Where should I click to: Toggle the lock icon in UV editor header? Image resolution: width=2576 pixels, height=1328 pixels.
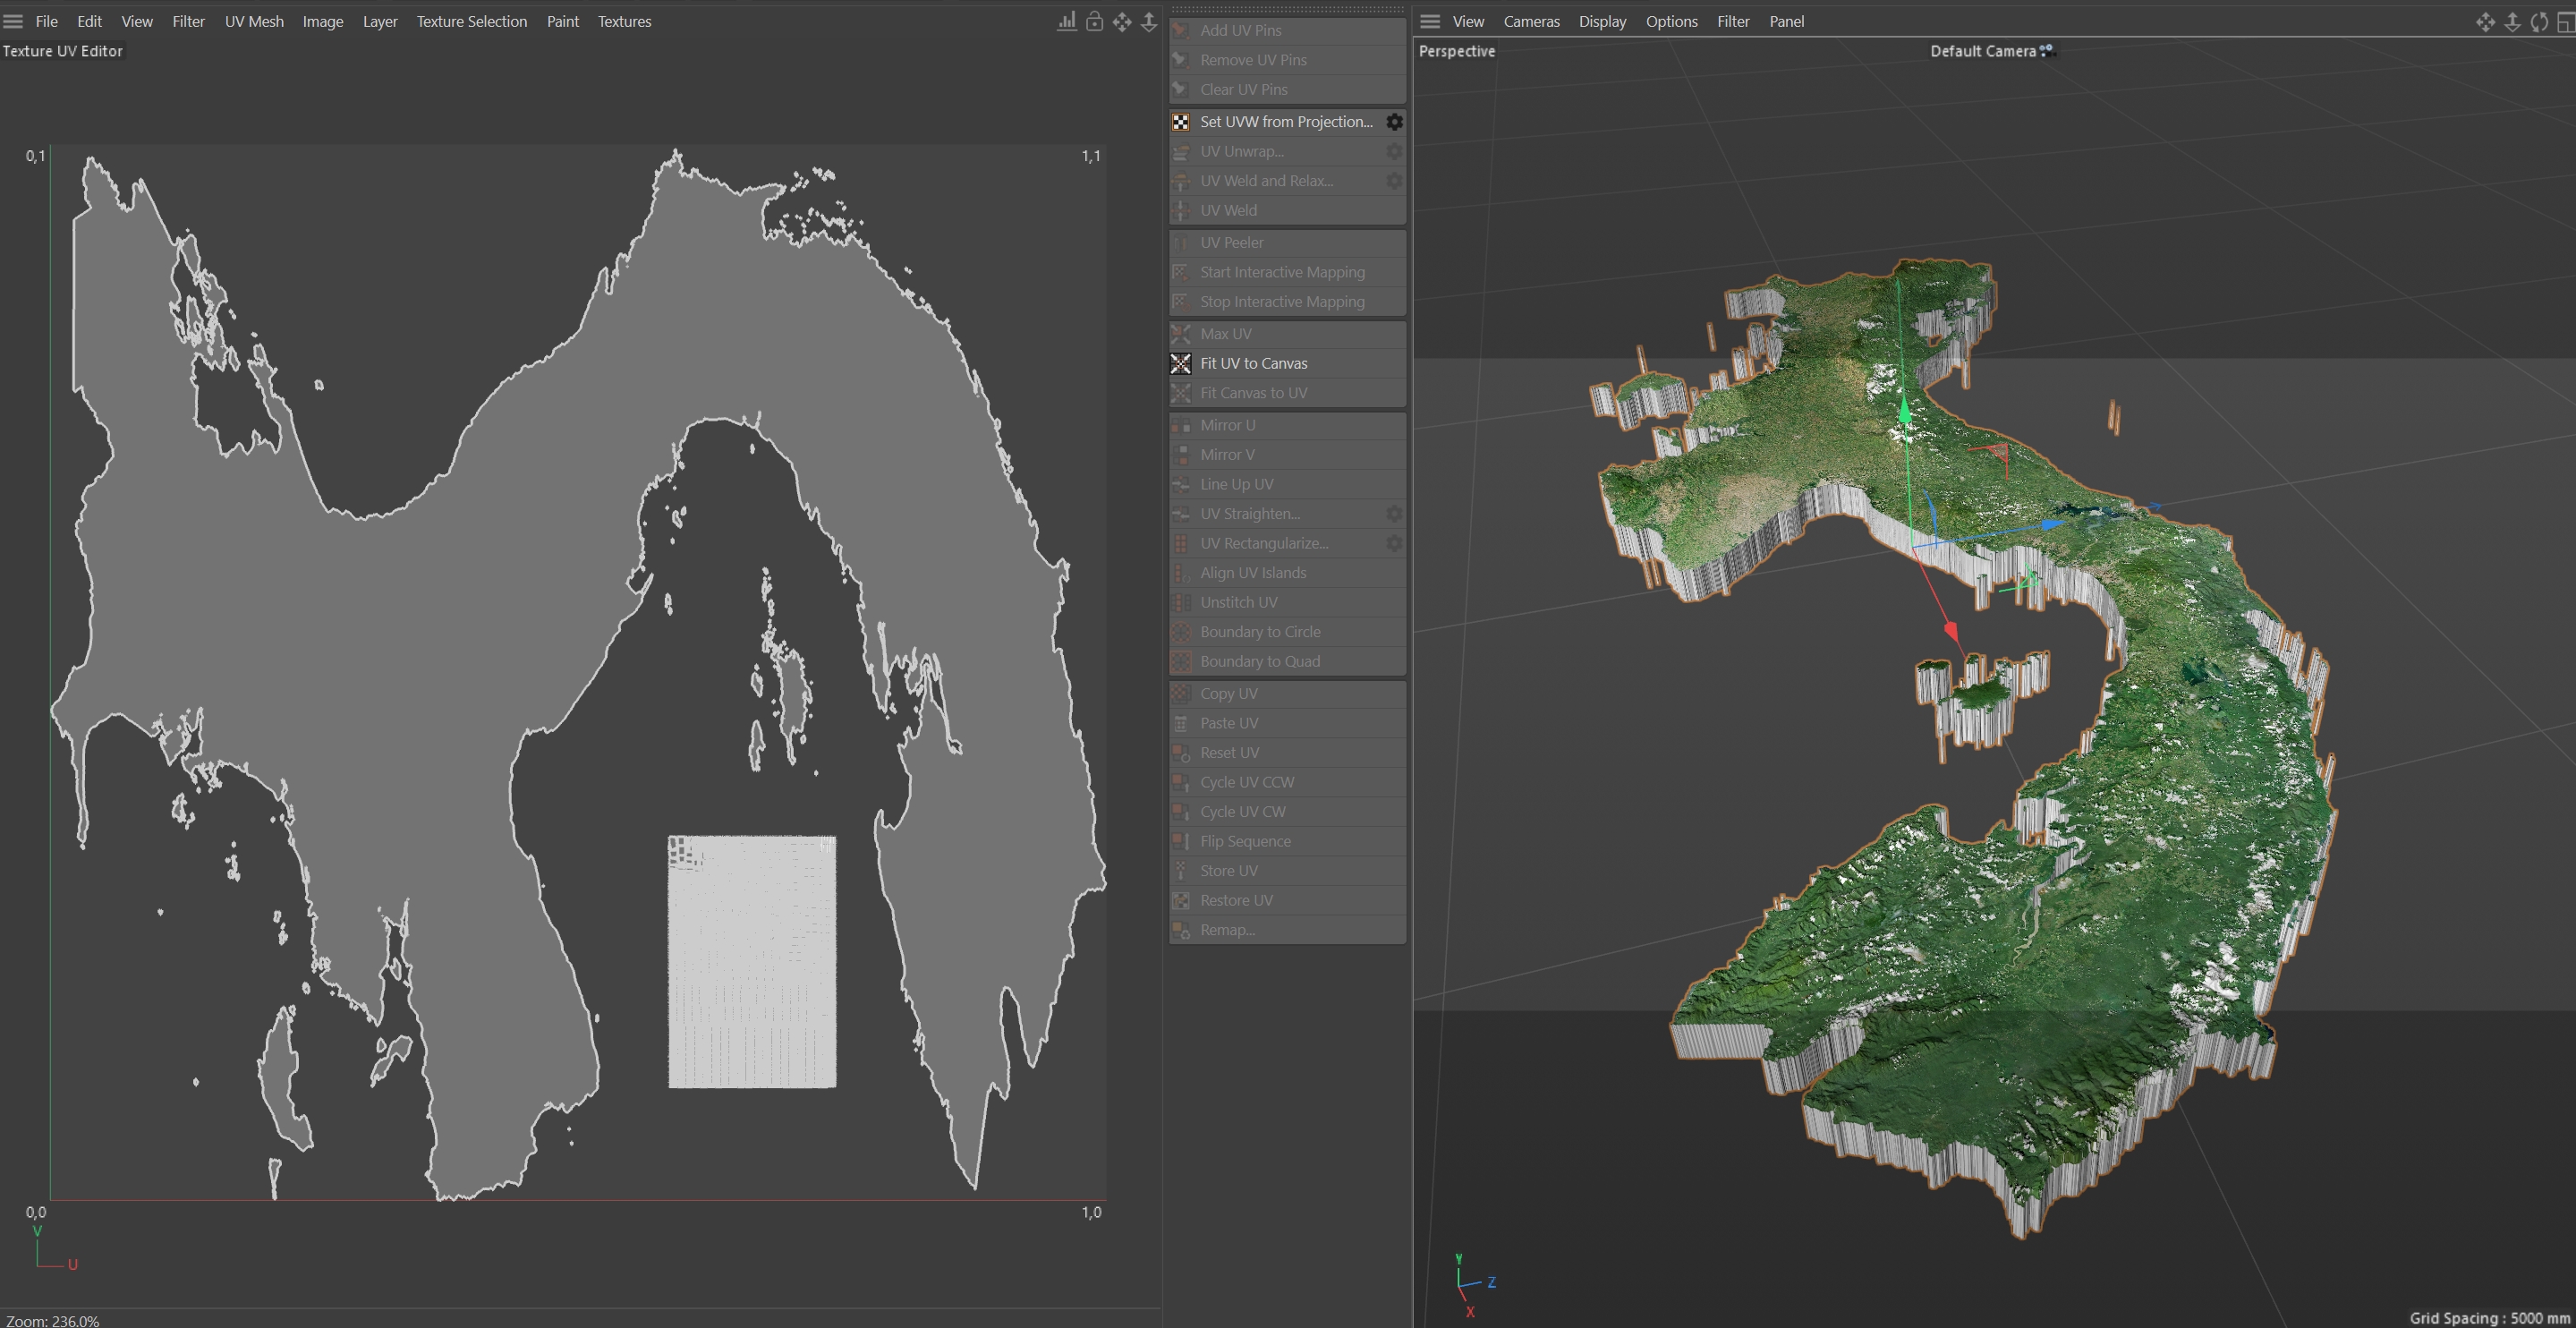coord(1094,21)
